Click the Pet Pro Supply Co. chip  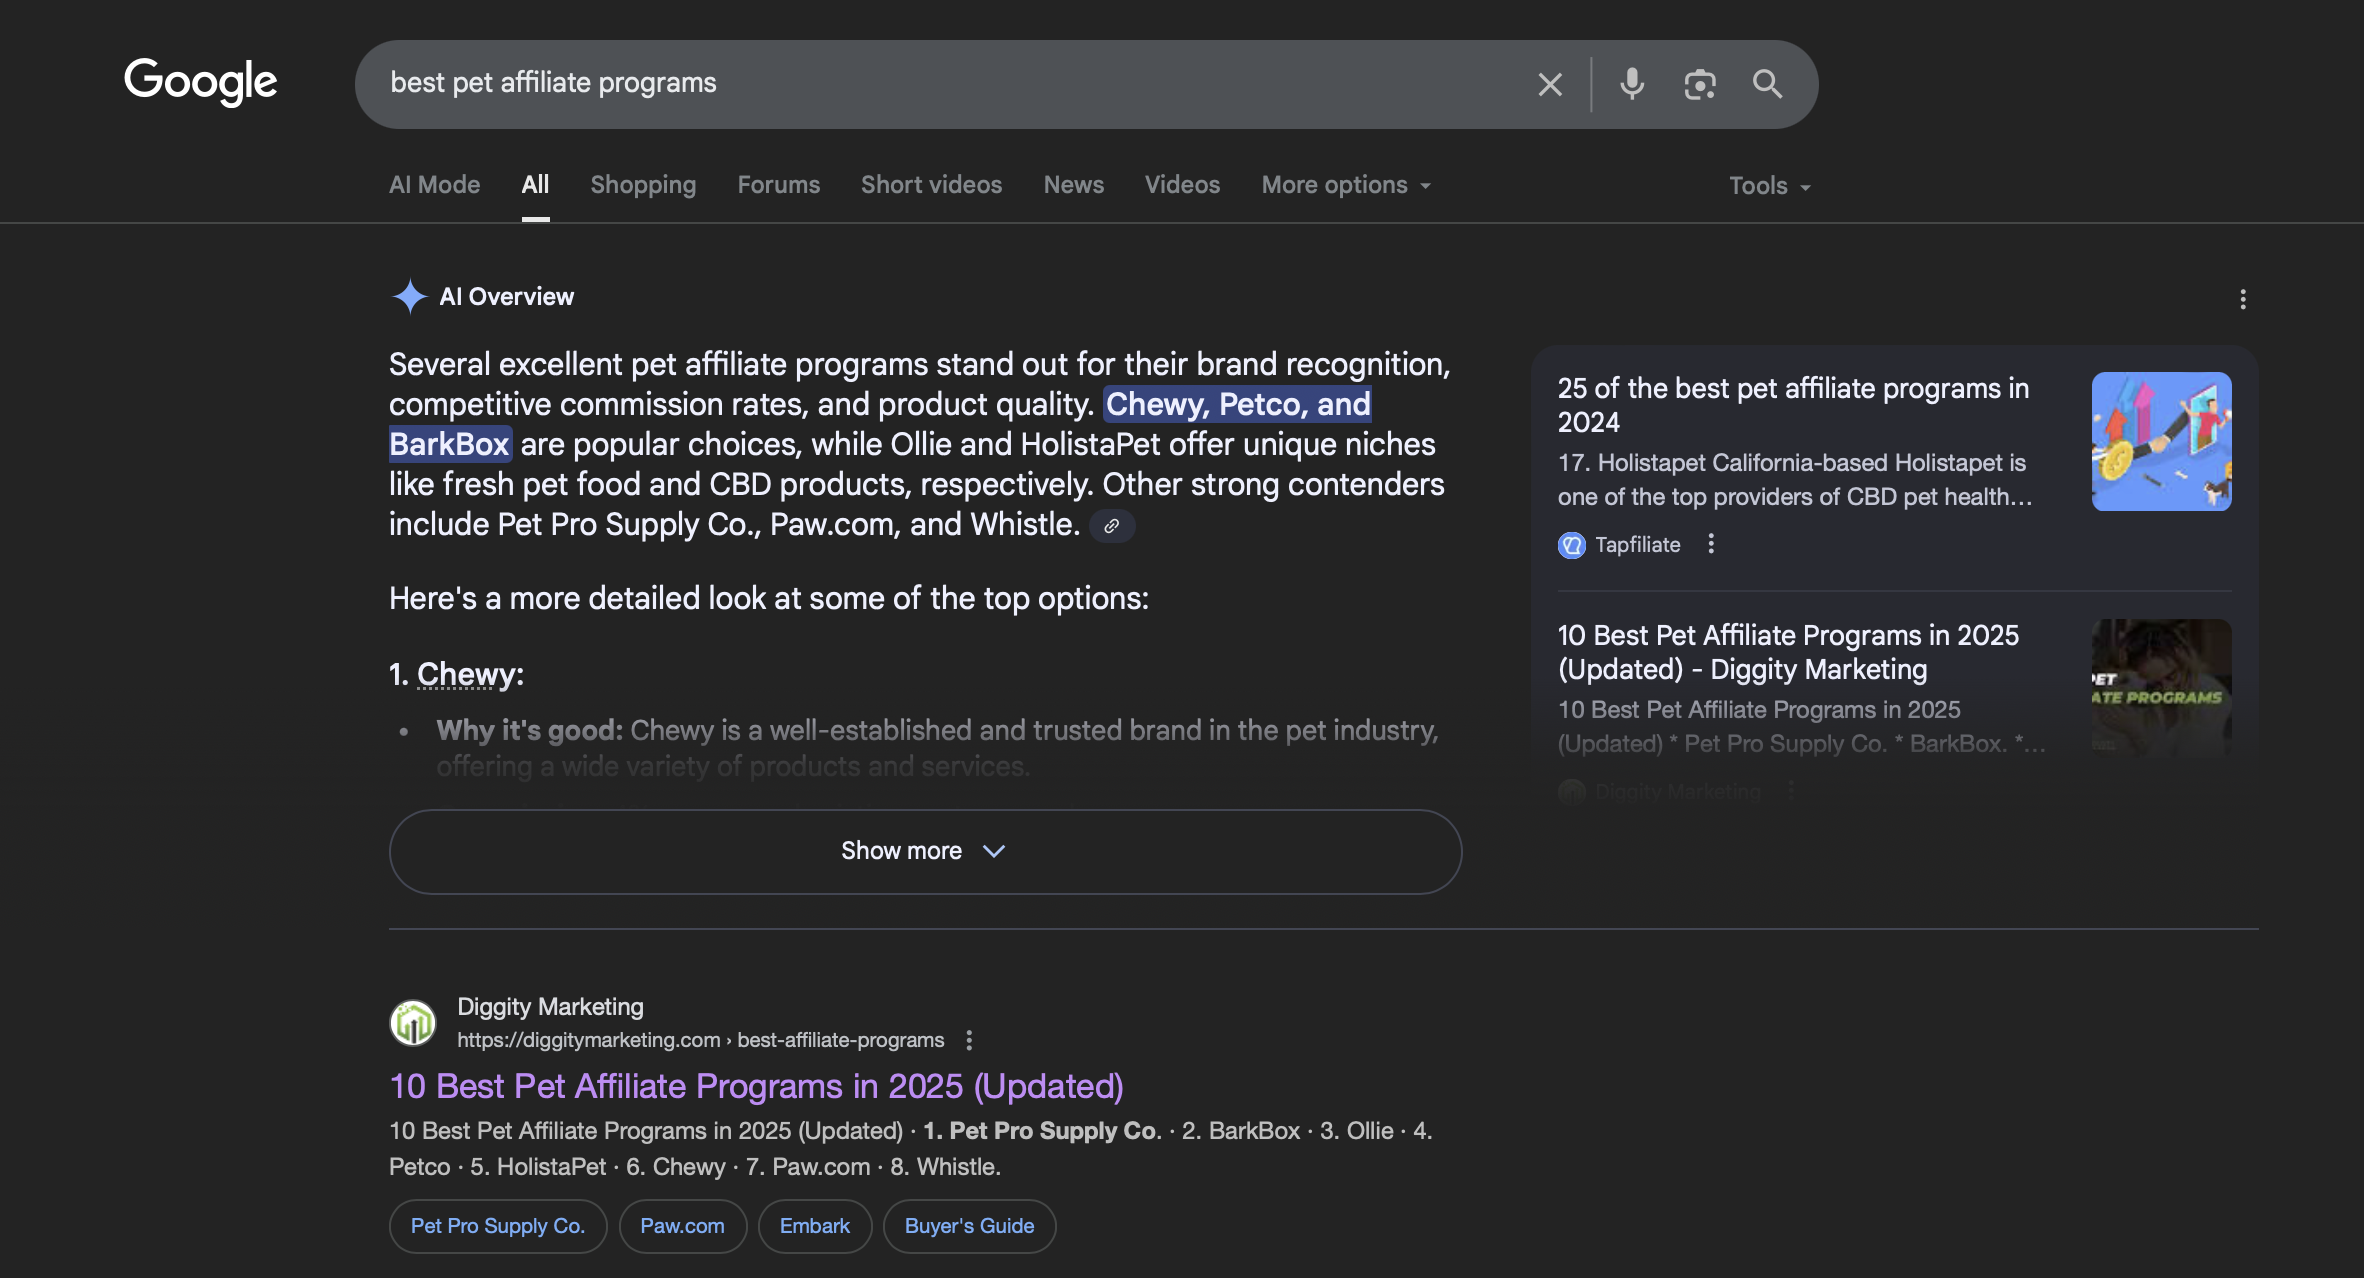coord(498,1226)
